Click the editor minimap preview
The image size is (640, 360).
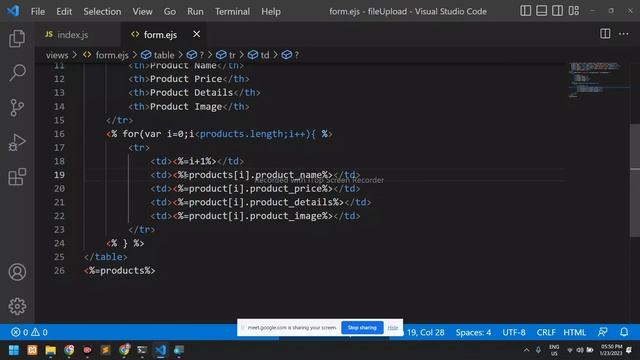598,80
